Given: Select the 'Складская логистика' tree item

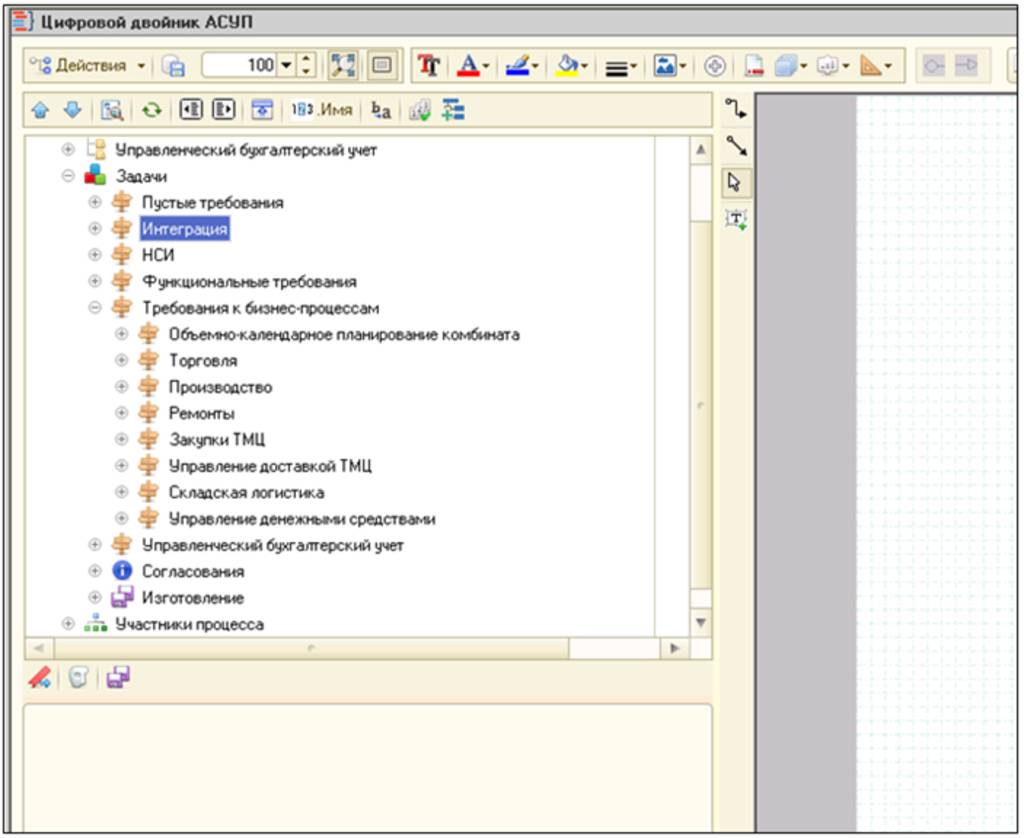Looking at the screenshot, I should (246, 492).
